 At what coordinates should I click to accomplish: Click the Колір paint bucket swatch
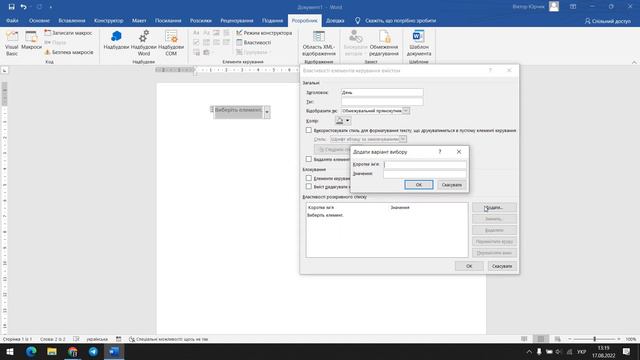[340, 121]
